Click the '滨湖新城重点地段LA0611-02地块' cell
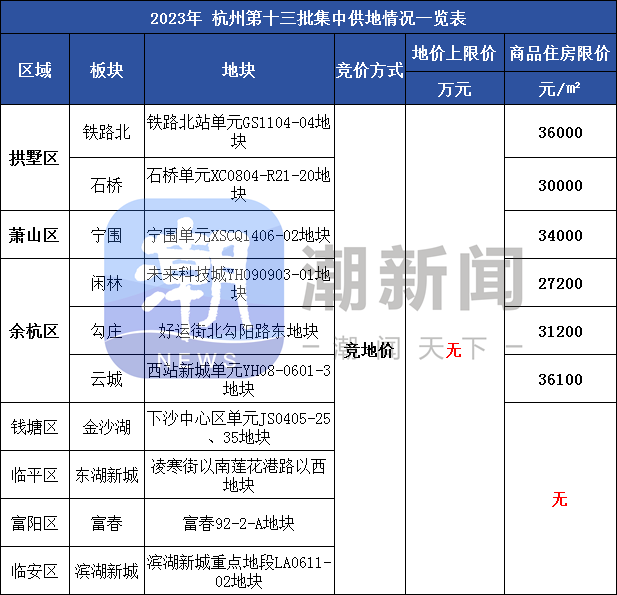The width and height of the screenshot is (617, 595). [239, 571]
